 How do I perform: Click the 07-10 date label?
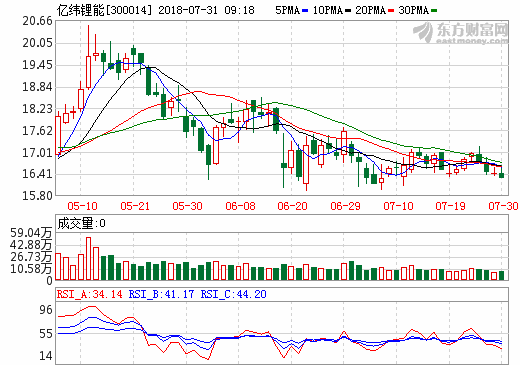(398, 206)
